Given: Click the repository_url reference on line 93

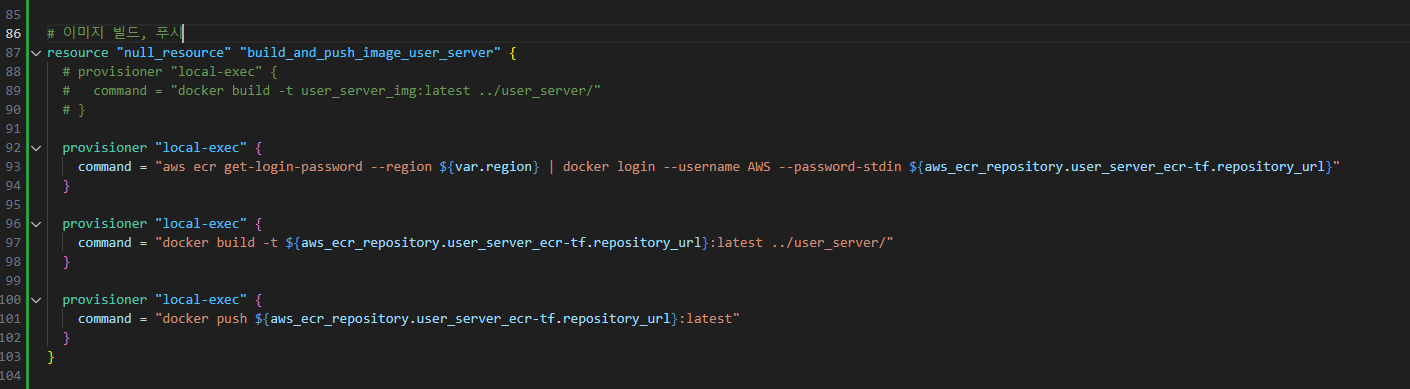Looking at the screenshot, I should point(1124,166).
